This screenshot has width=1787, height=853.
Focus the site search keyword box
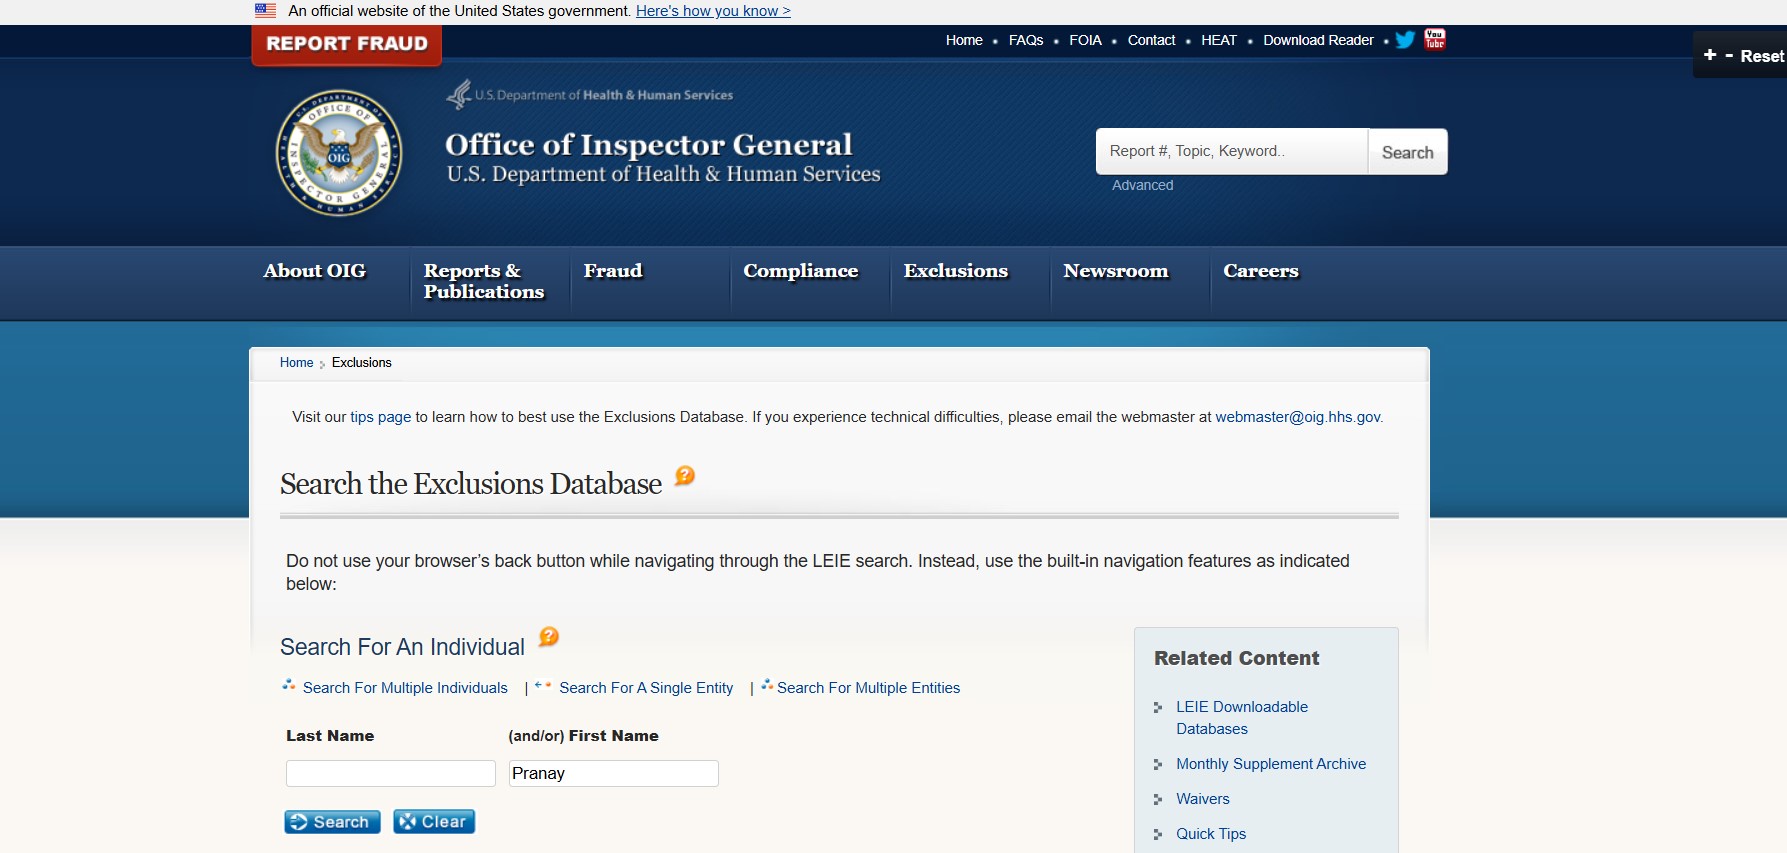(x=1231, y=151)
